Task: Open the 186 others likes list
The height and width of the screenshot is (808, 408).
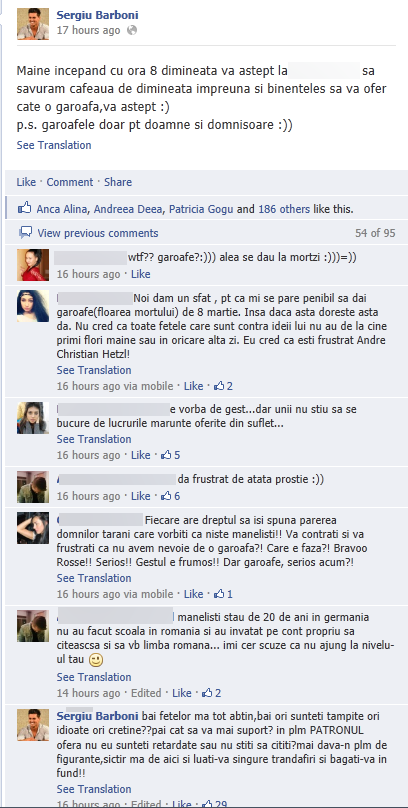Action: [284, 209]
